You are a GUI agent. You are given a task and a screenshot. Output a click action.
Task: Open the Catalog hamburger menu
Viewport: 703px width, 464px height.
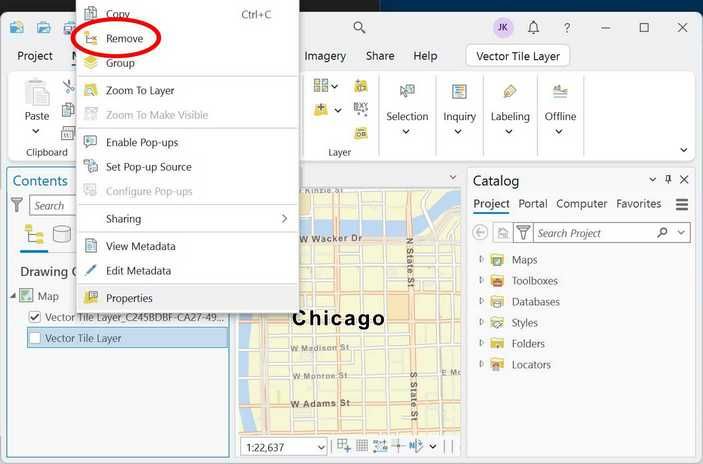682,204
